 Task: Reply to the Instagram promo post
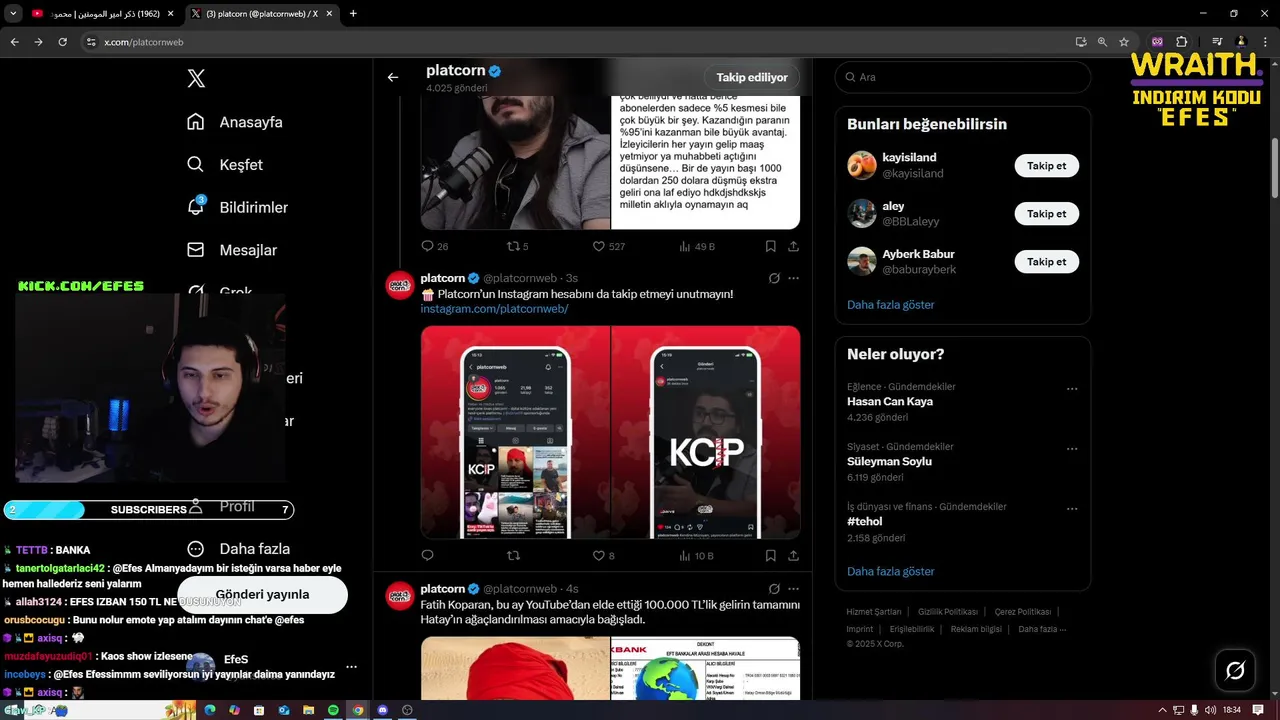pos(428,555)
